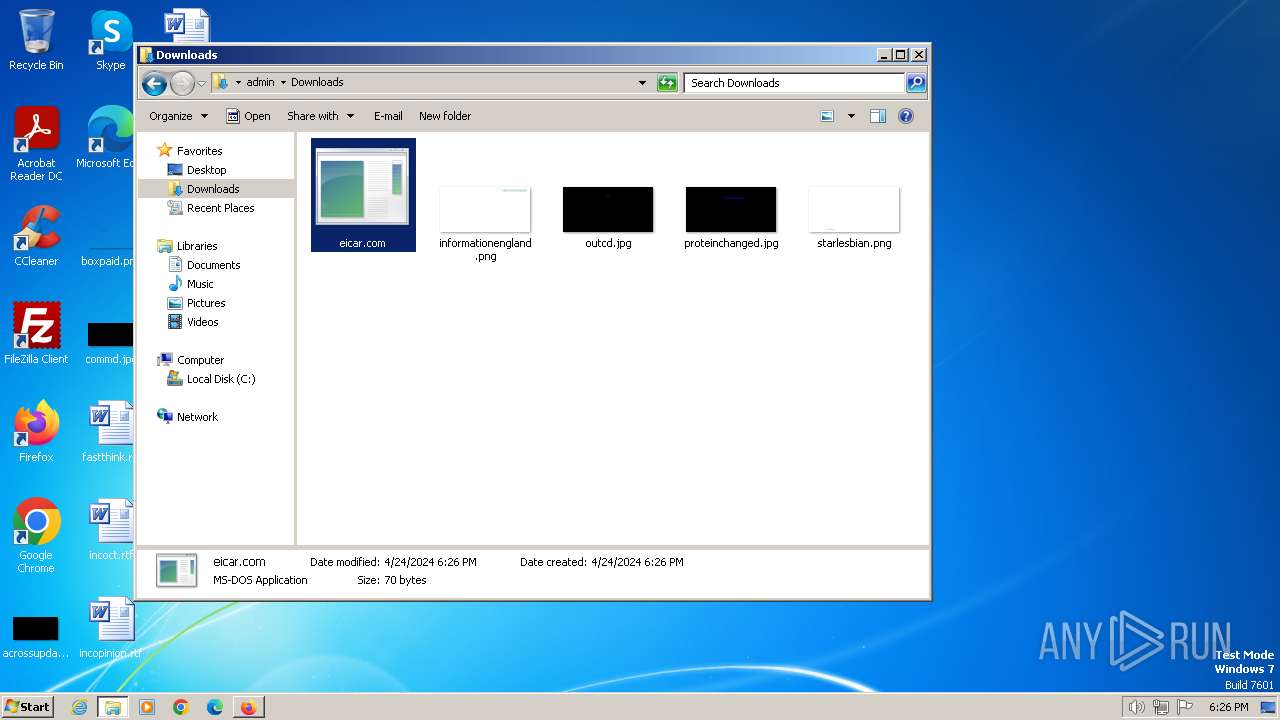
Task: Open the Organize menu
Action: pyautogui.click(x=178, y=116)
